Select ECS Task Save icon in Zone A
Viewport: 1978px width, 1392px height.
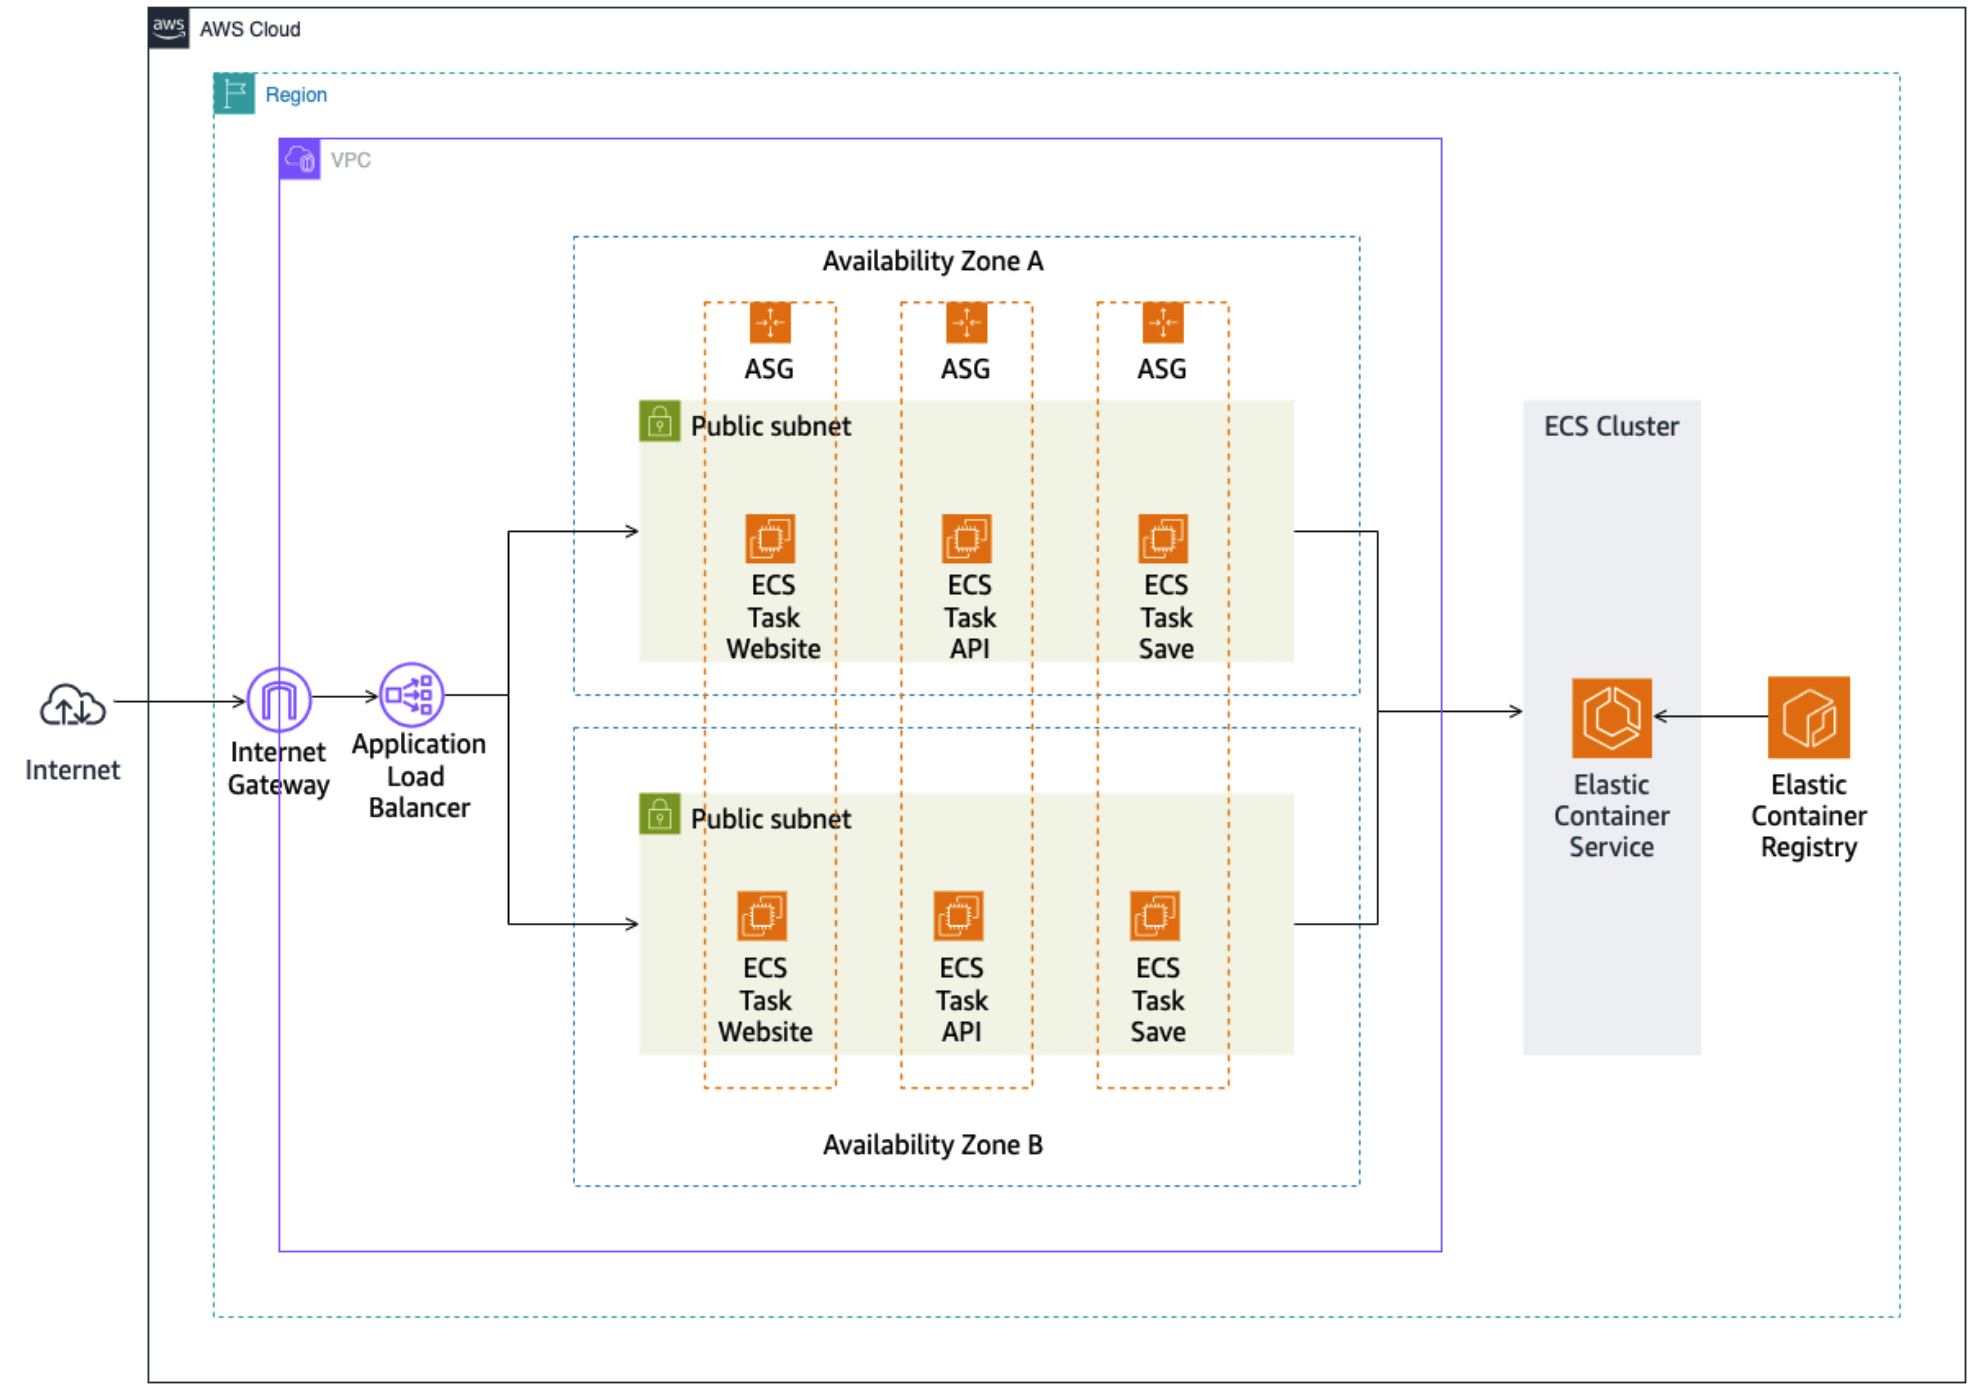1163,539
